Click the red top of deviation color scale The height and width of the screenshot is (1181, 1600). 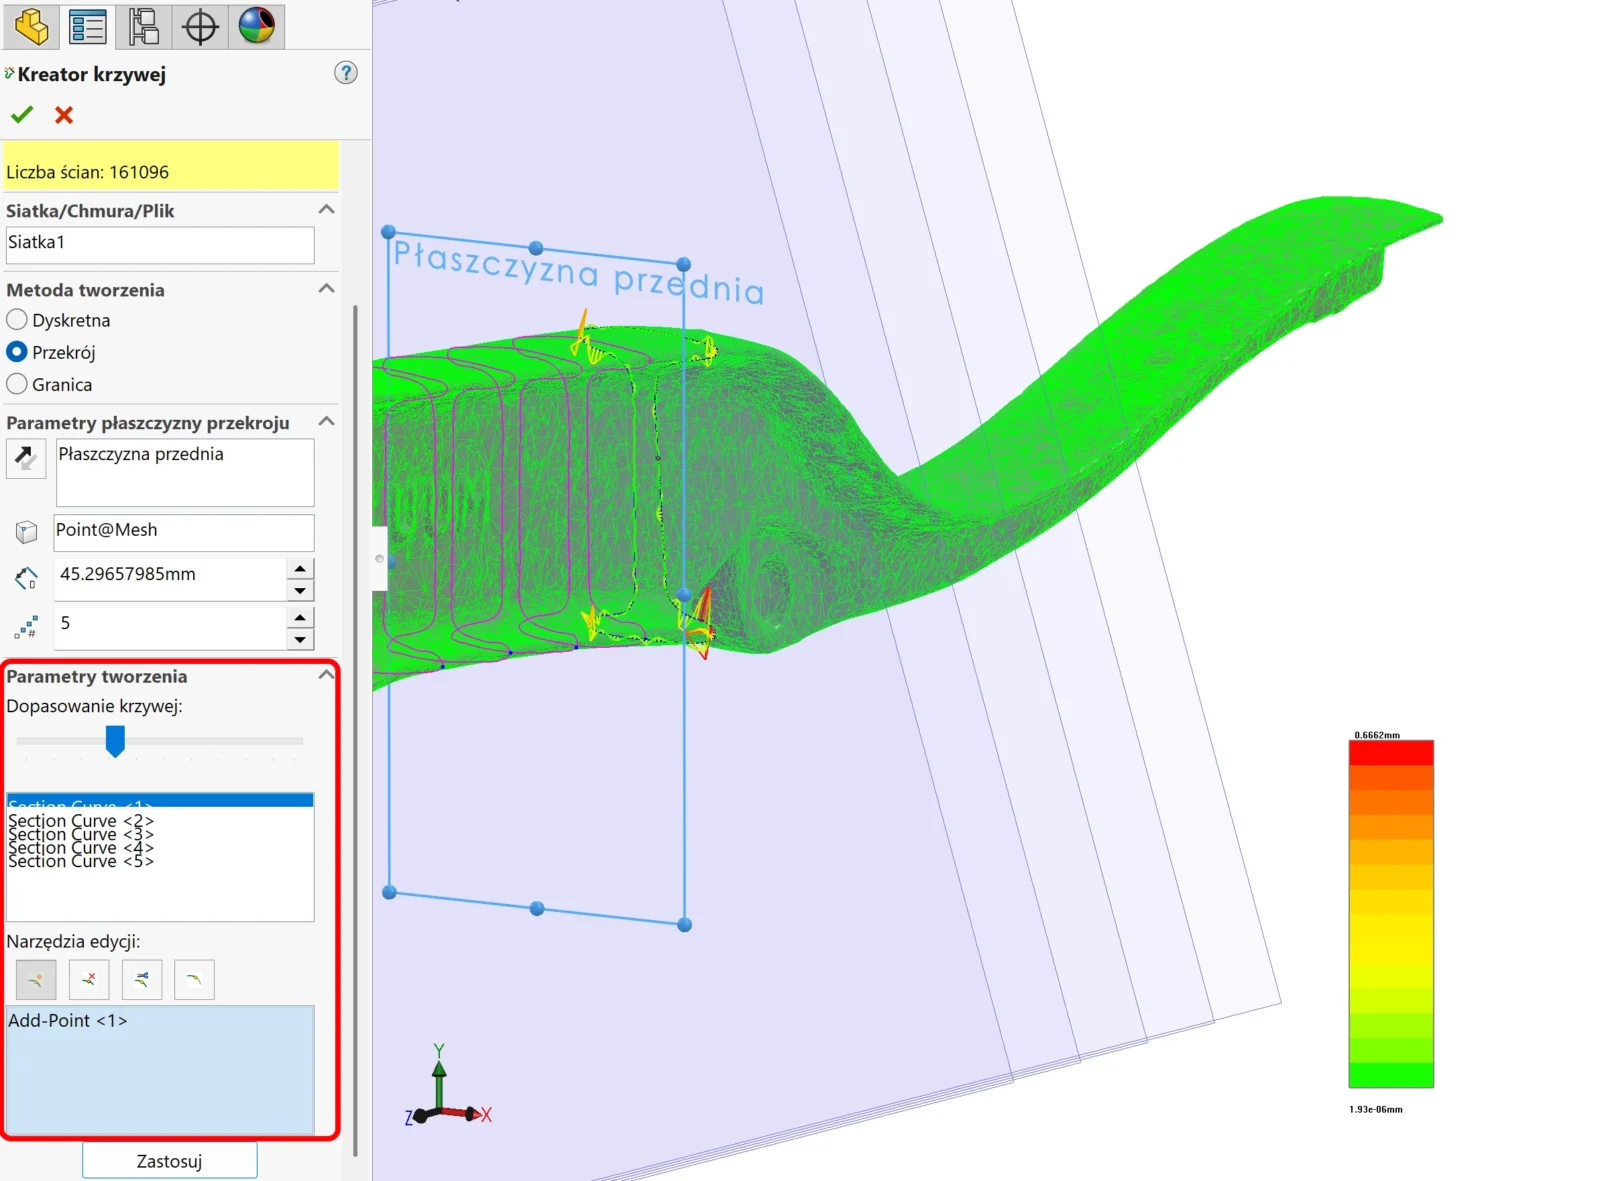[1391, 753]
